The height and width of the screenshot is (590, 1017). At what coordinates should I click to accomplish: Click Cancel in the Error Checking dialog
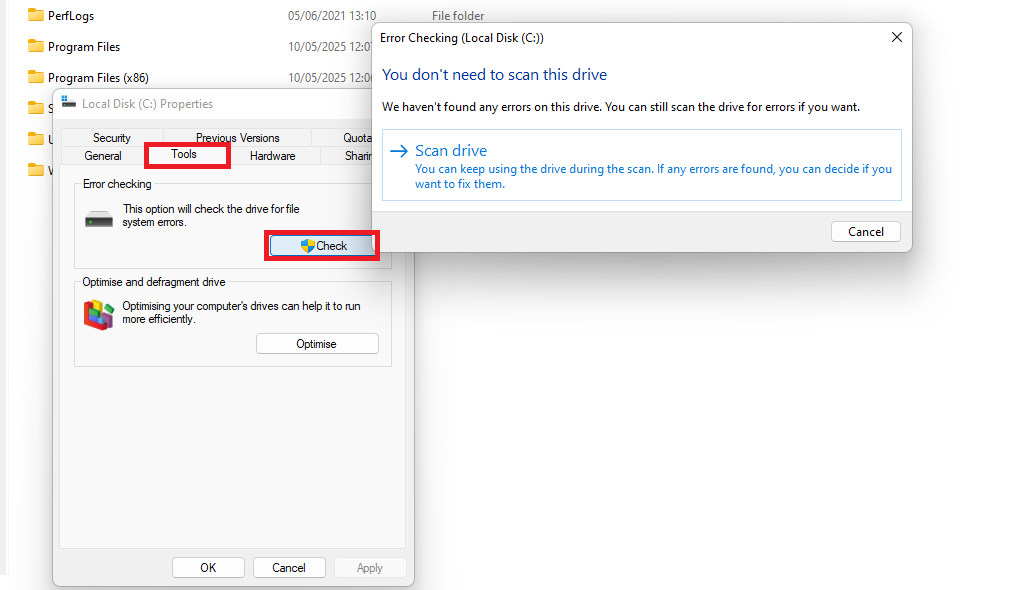pos(865,231)
